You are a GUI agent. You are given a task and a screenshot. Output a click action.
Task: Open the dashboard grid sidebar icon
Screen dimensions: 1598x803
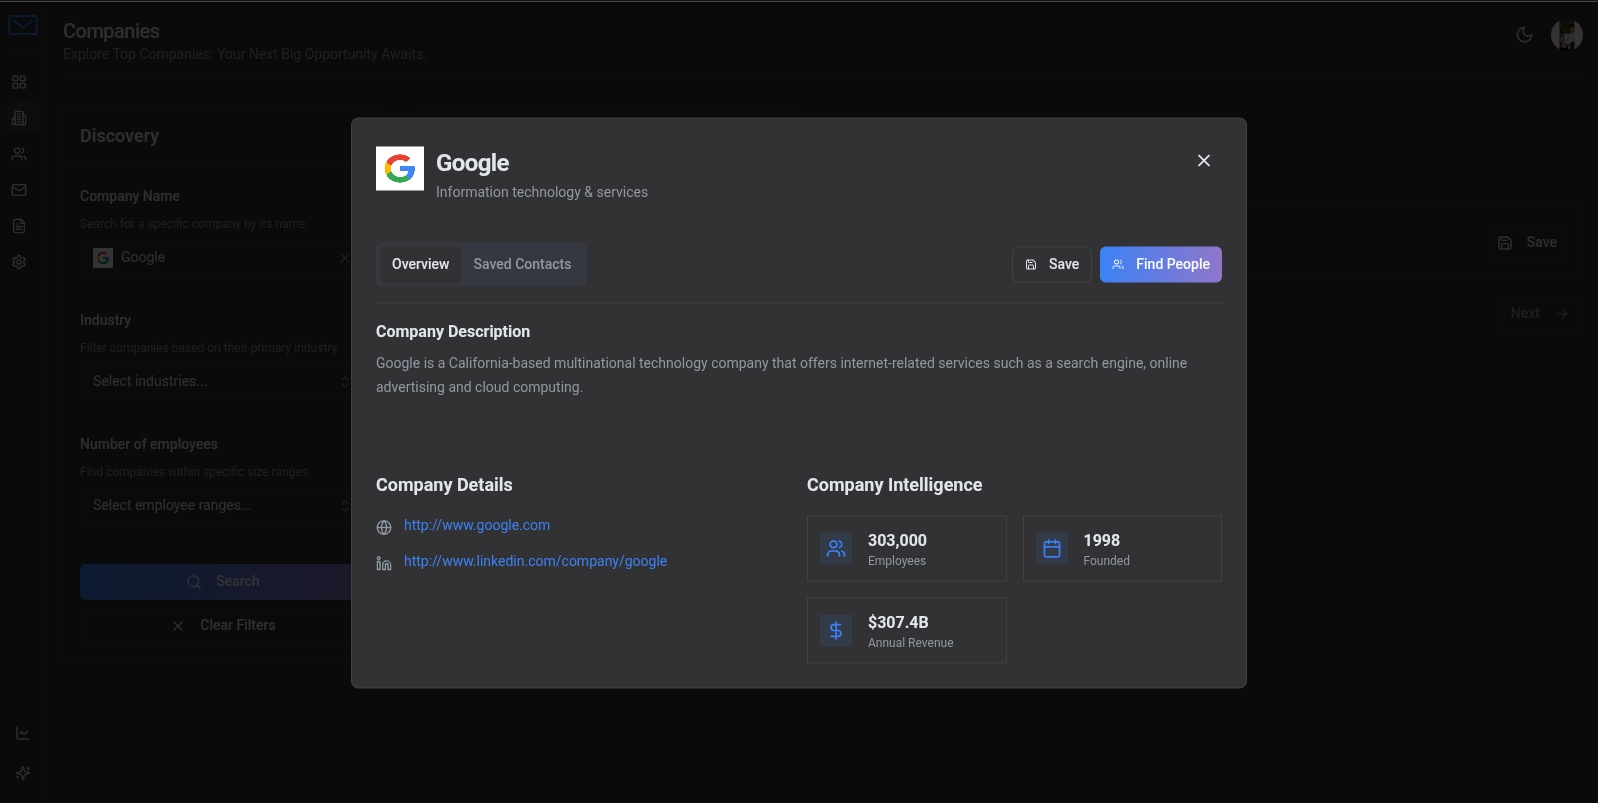coord(19,82)
